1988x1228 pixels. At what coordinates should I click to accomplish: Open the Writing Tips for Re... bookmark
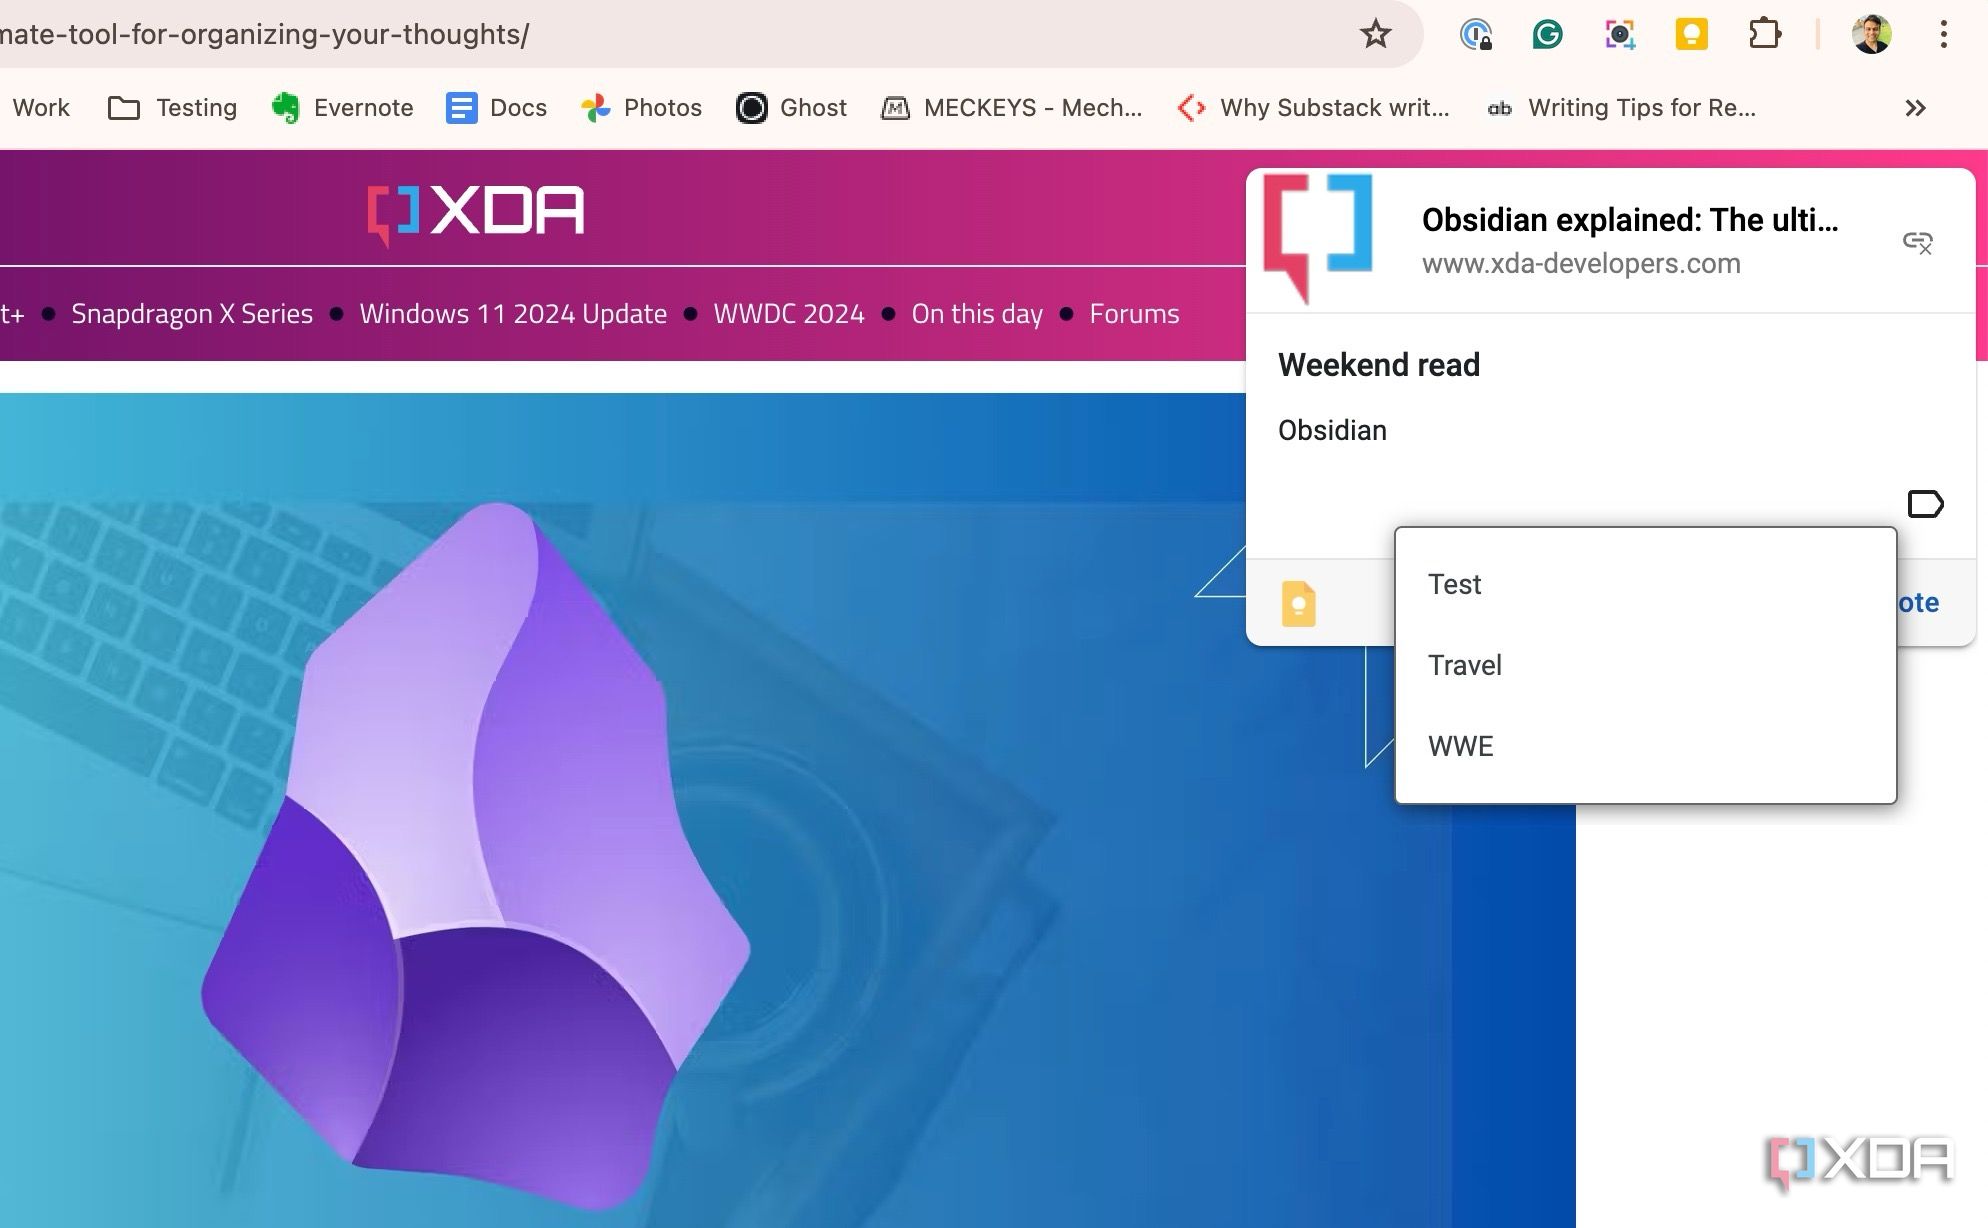[x=1621, y=108]
